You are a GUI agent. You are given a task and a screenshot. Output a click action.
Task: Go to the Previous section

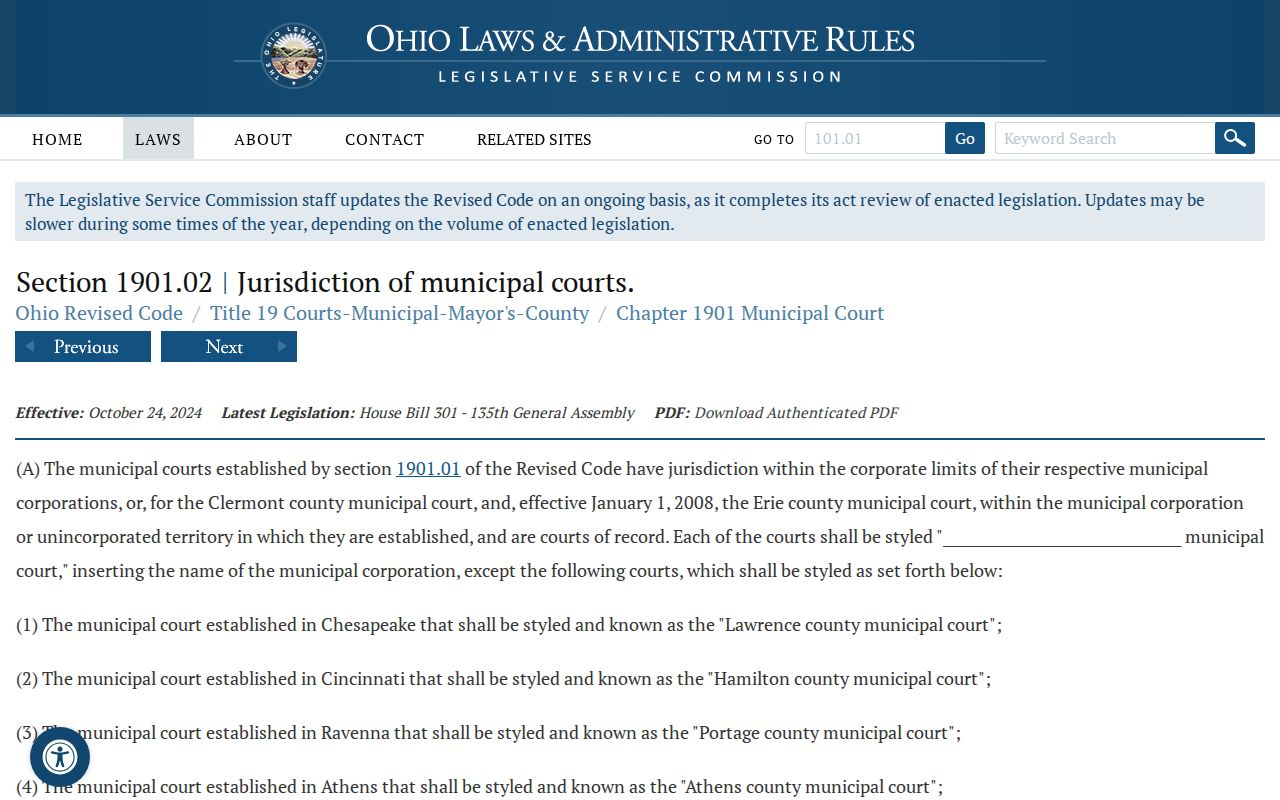(83, 347)
